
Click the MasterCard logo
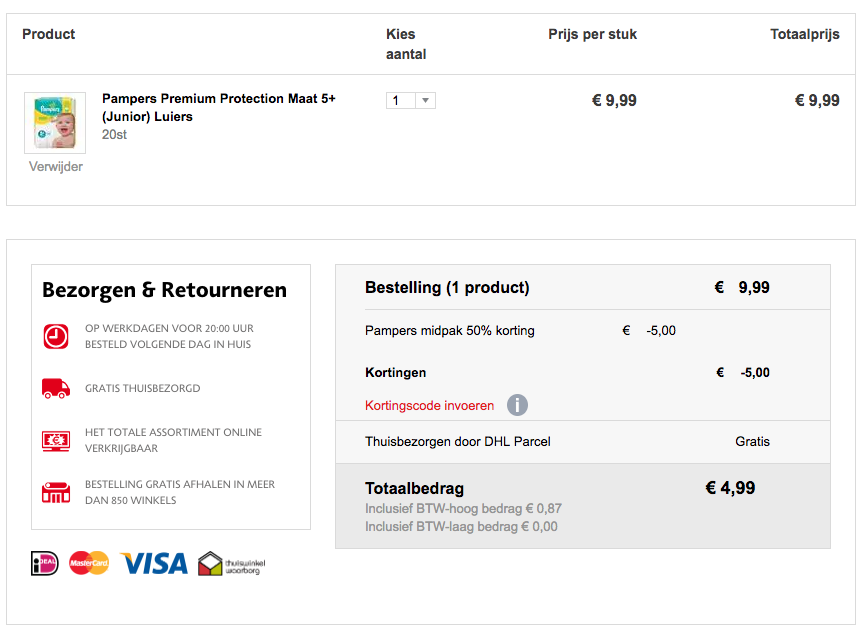click(89, 564)
